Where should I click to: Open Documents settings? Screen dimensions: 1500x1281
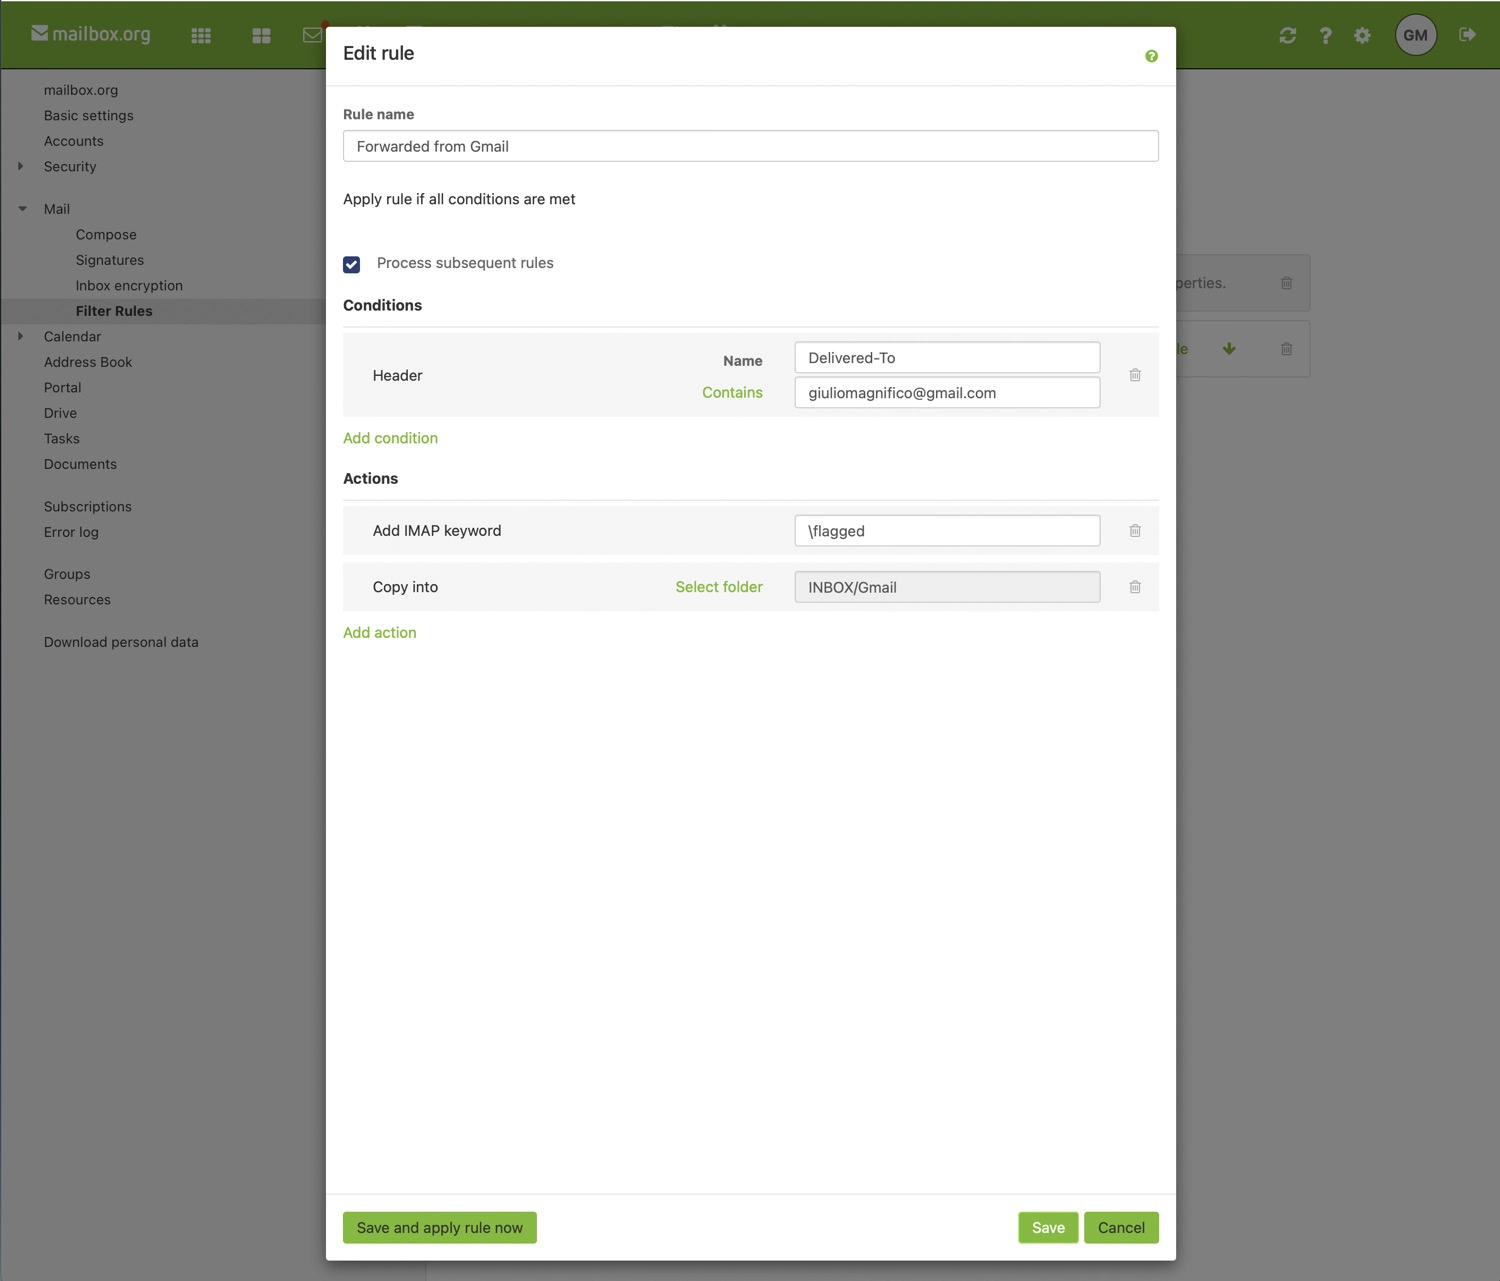click(80, 464)
